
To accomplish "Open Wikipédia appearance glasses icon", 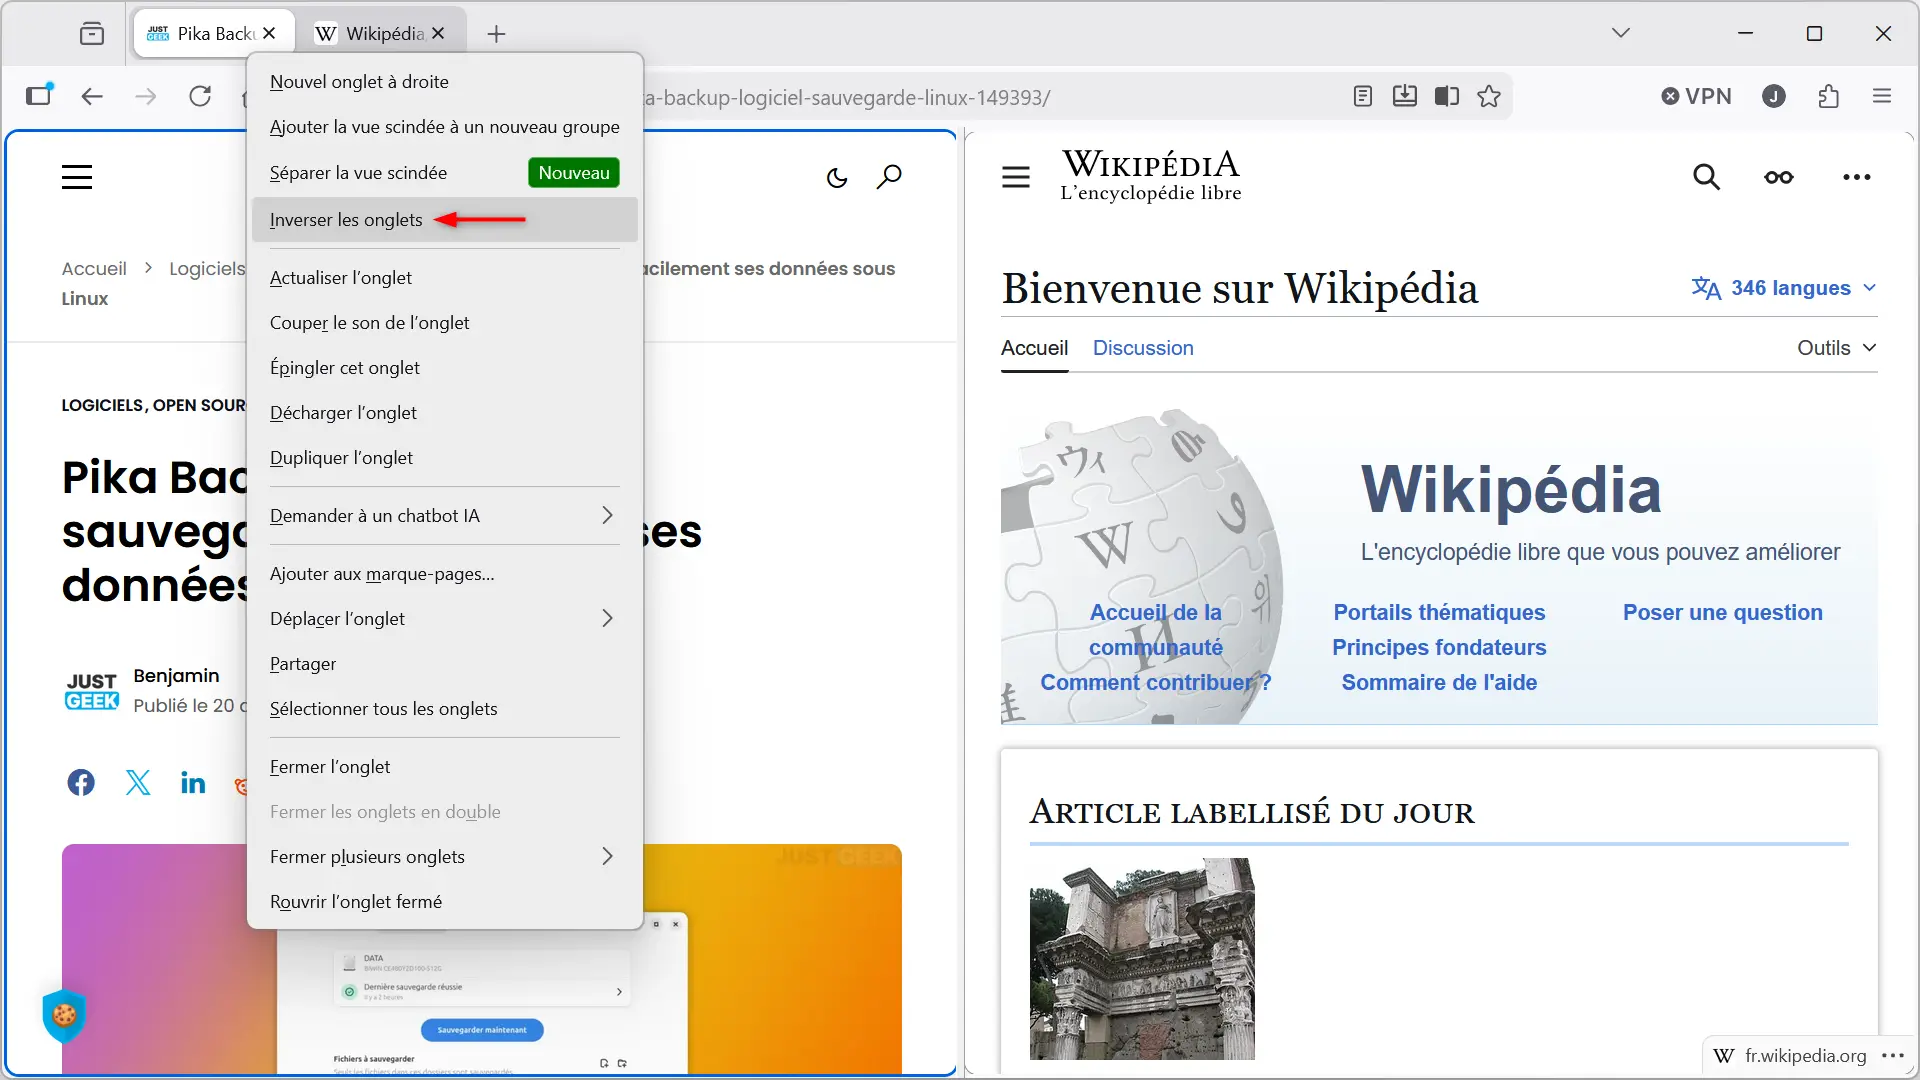I will click(1779, 177).
